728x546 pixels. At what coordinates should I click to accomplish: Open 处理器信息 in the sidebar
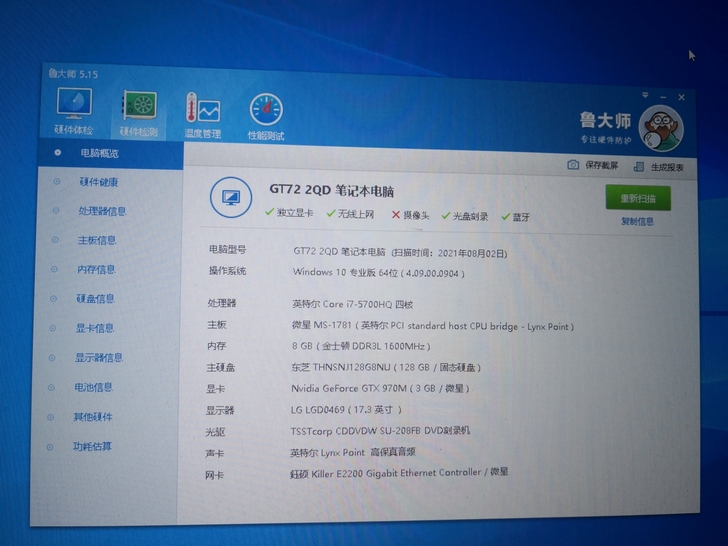click(x=102, y=211)
